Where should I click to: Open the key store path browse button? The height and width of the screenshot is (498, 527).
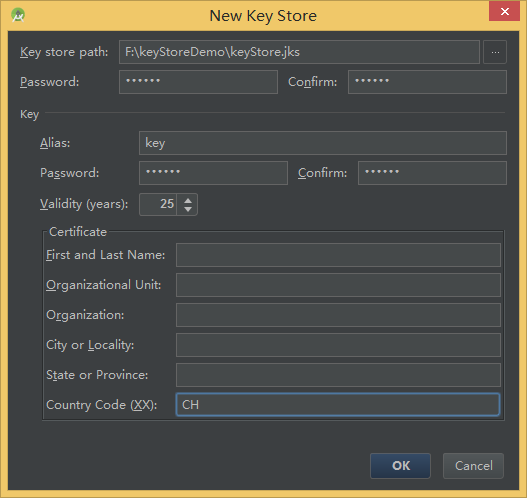coord(495,52)
